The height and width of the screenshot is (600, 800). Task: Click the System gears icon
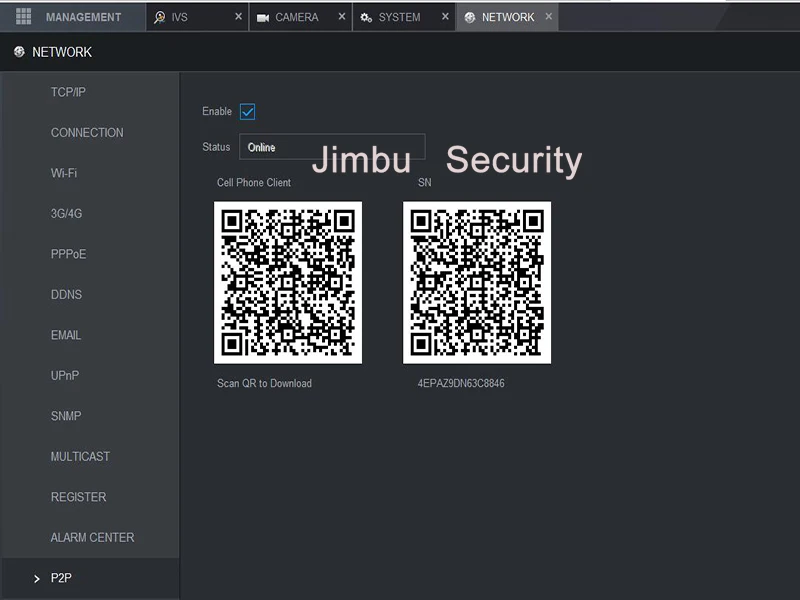(x=366, y=18)
